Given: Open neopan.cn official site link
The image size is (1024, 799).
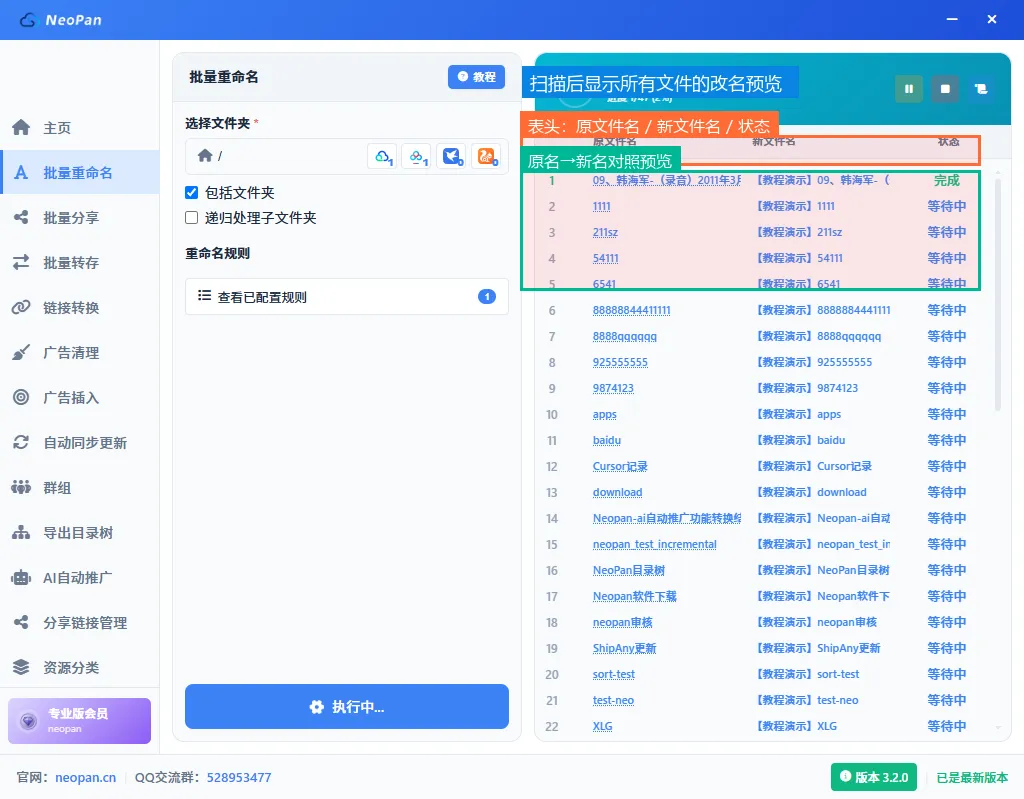Looking at the screenshot, I should click(x=86, y=777).
